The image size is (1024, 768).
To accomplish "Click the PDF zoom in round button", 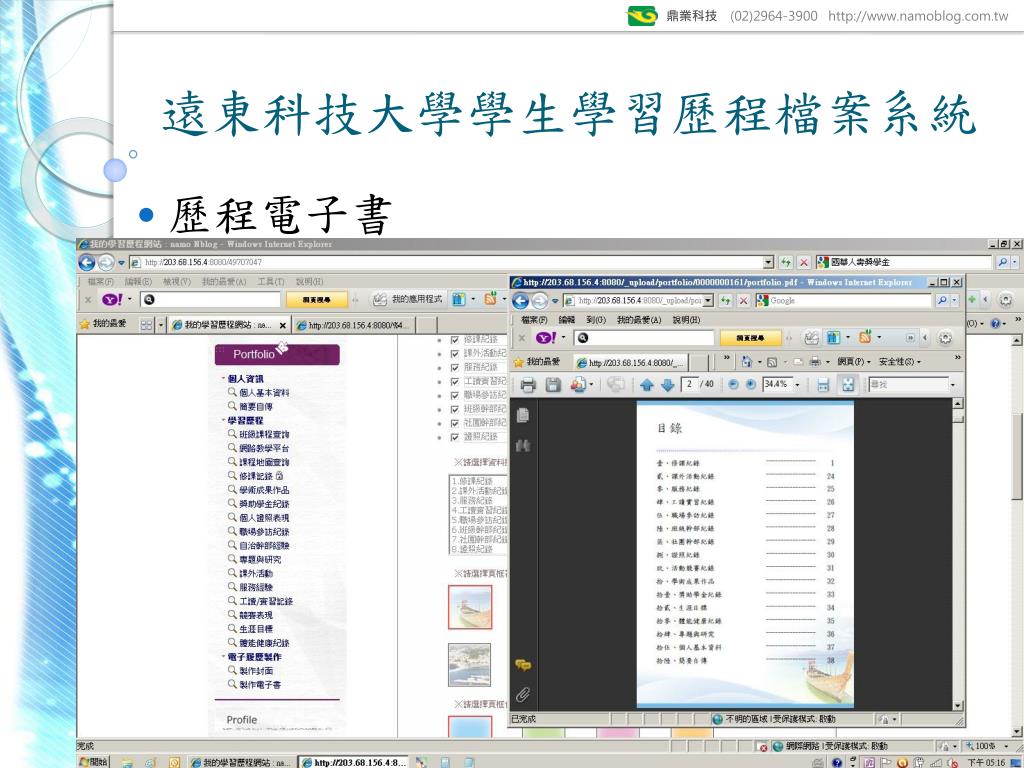I will click(x=751, y=385).
